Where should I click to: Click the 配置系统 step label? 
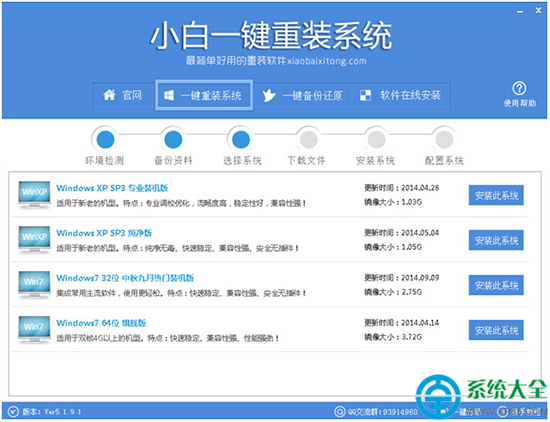(444, 161)
